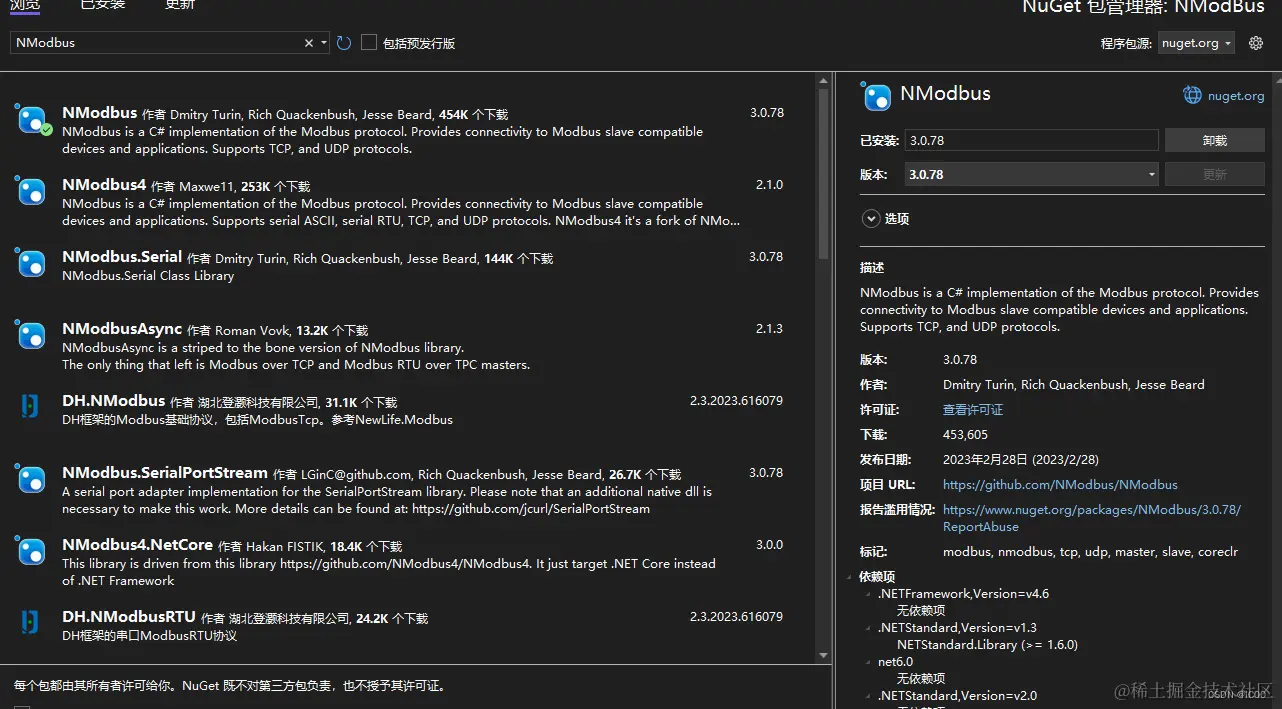Open the ReportAbuse nuget.org link
The width and height of the screenshot is (1282, 709).
click(1091, 518)
